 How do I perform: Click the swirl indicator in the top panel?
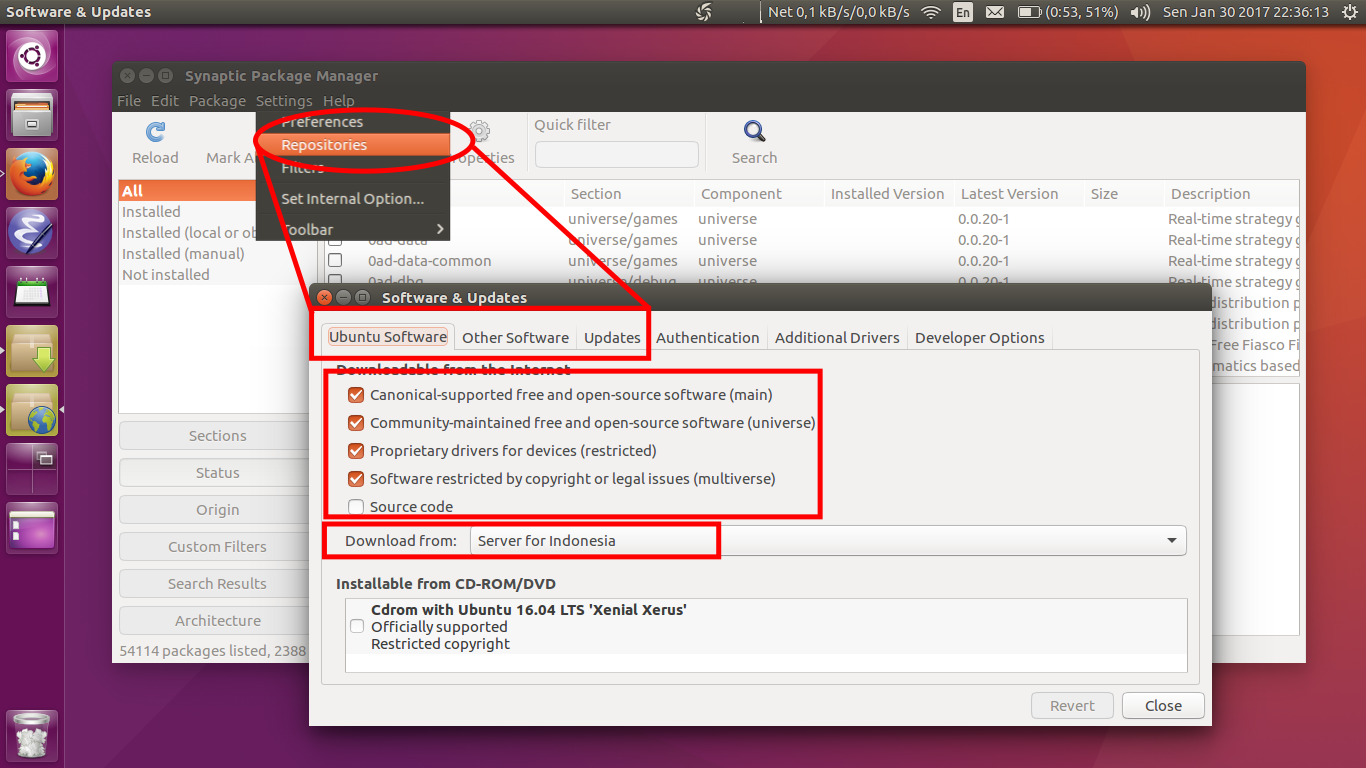coord(704,12)
